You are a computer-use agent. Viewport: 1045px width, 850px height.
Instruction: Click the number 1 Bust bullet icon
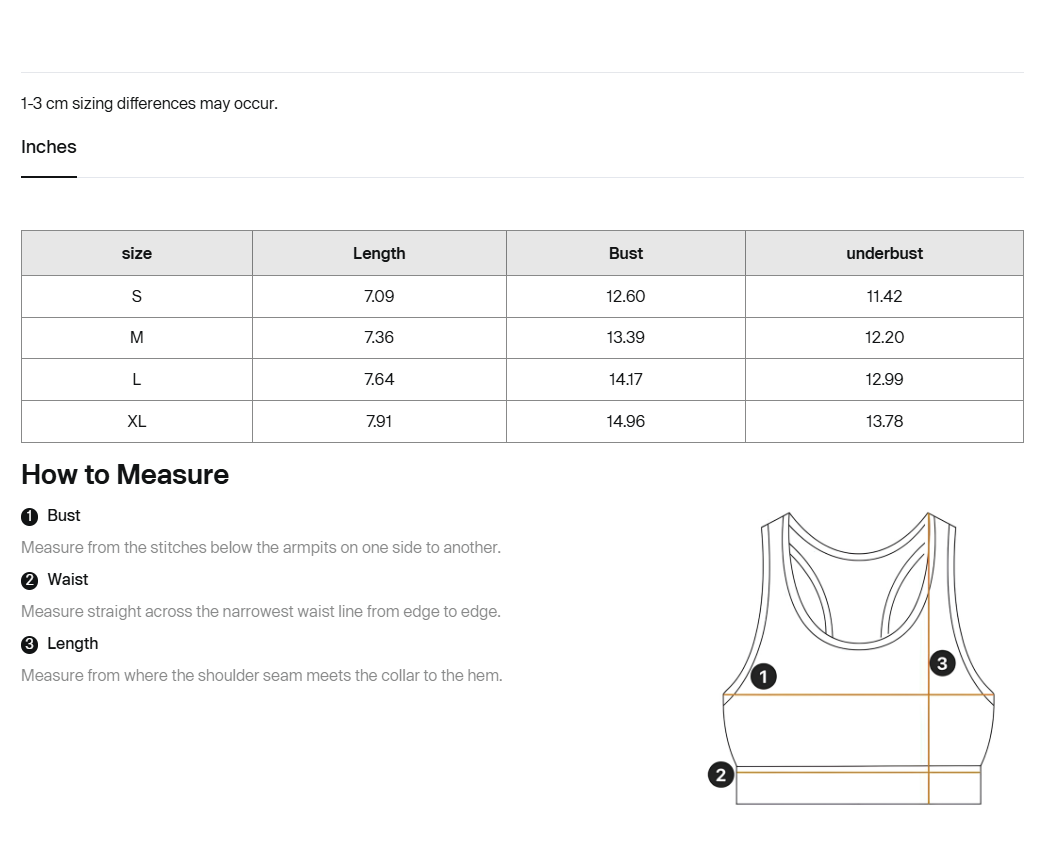(29, 517)
